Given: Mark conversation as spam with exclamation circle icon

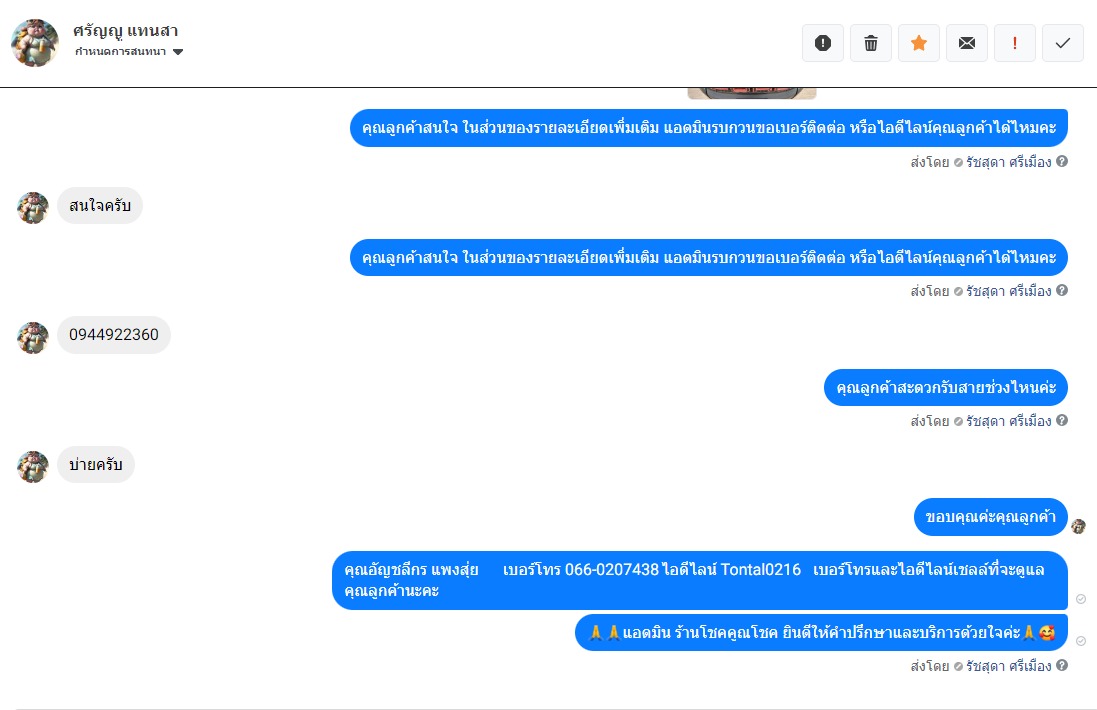Looking at the screenshot, I should 823,43.
